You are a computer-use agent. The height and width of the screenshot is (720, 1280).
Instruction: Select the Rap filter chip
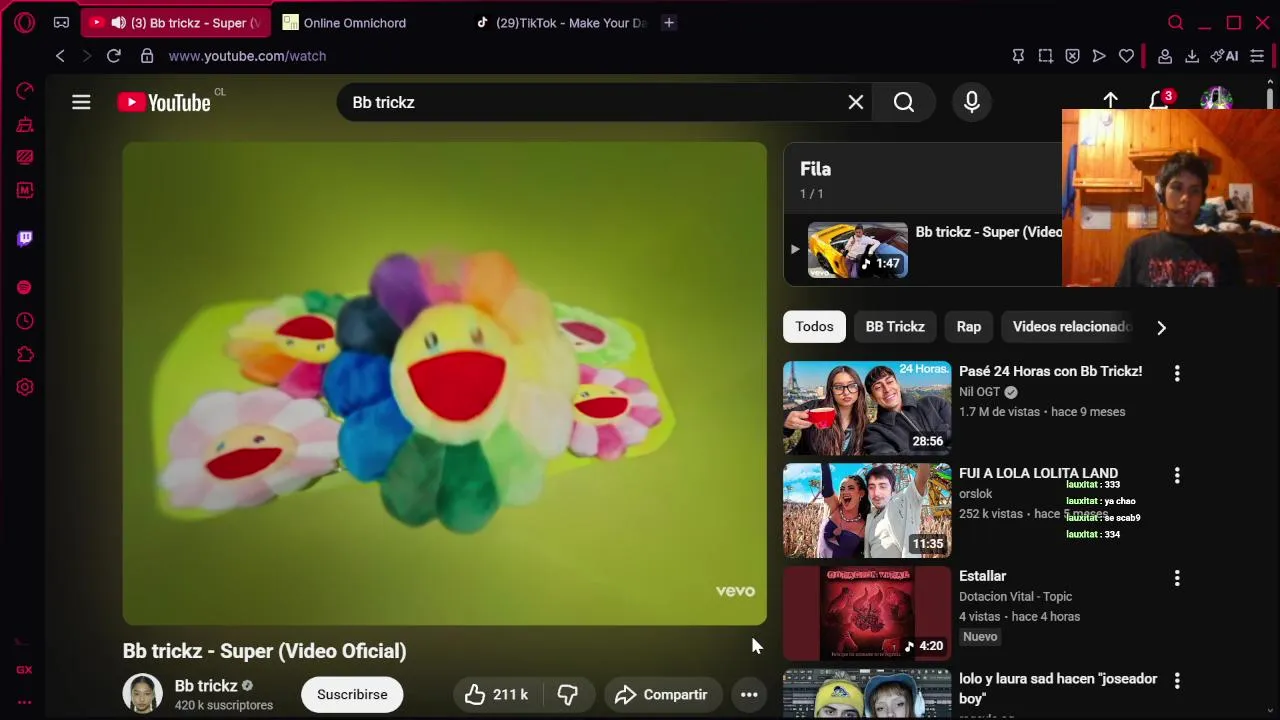(x=969, y=327)
